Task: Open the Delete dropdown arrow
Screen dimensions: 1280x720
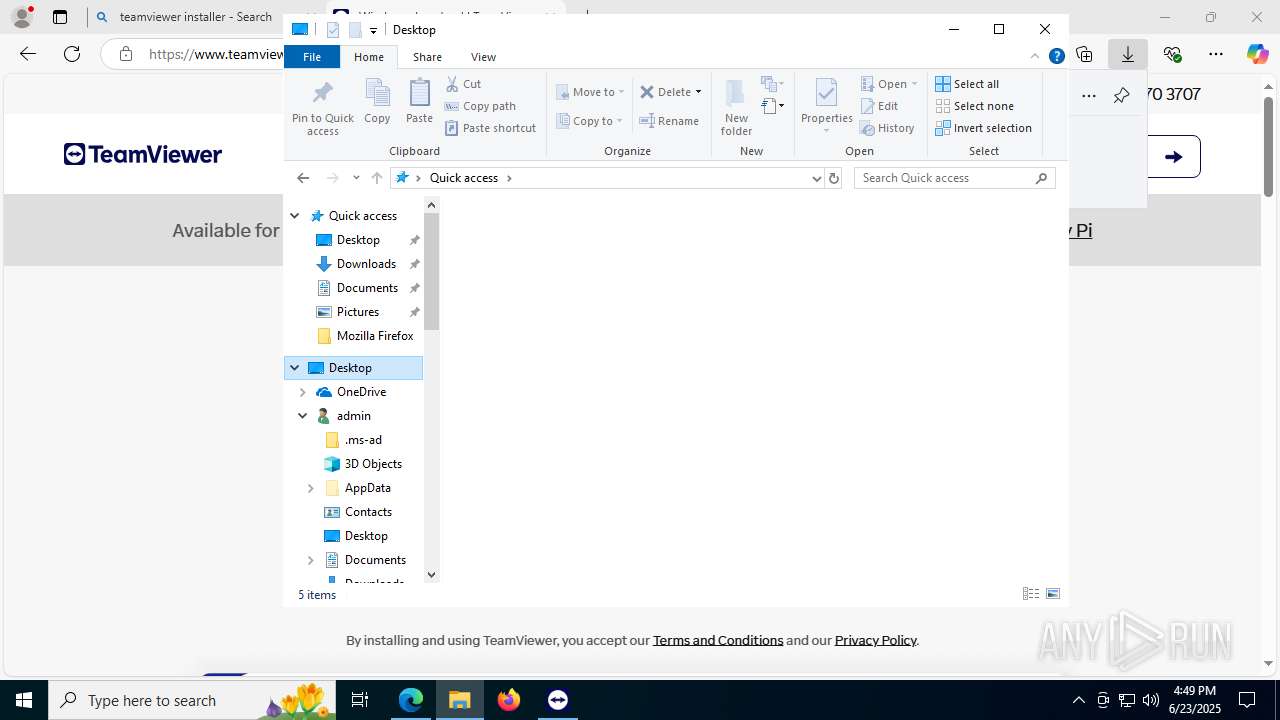Action: (698, 92)
